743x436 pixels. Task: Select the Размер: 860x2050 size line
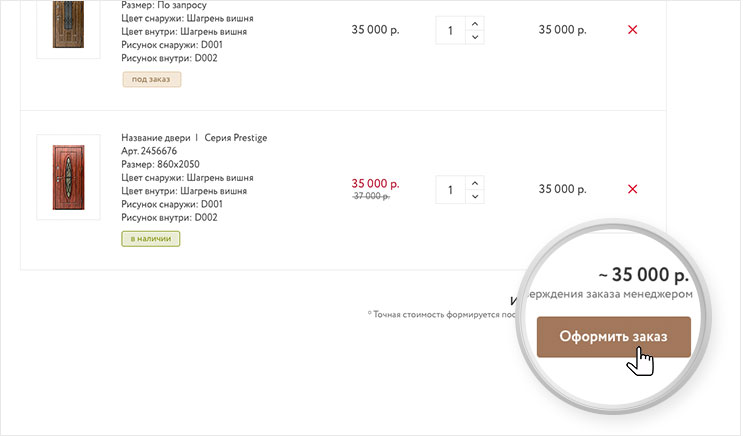coord(162,164)
